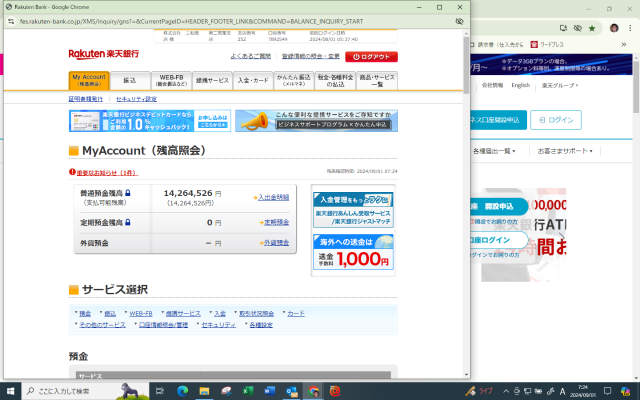This screenshot has height=400, width=640.
Task: Click 取引状況照会 link in サービス選択 box
Action: (256, 313)
